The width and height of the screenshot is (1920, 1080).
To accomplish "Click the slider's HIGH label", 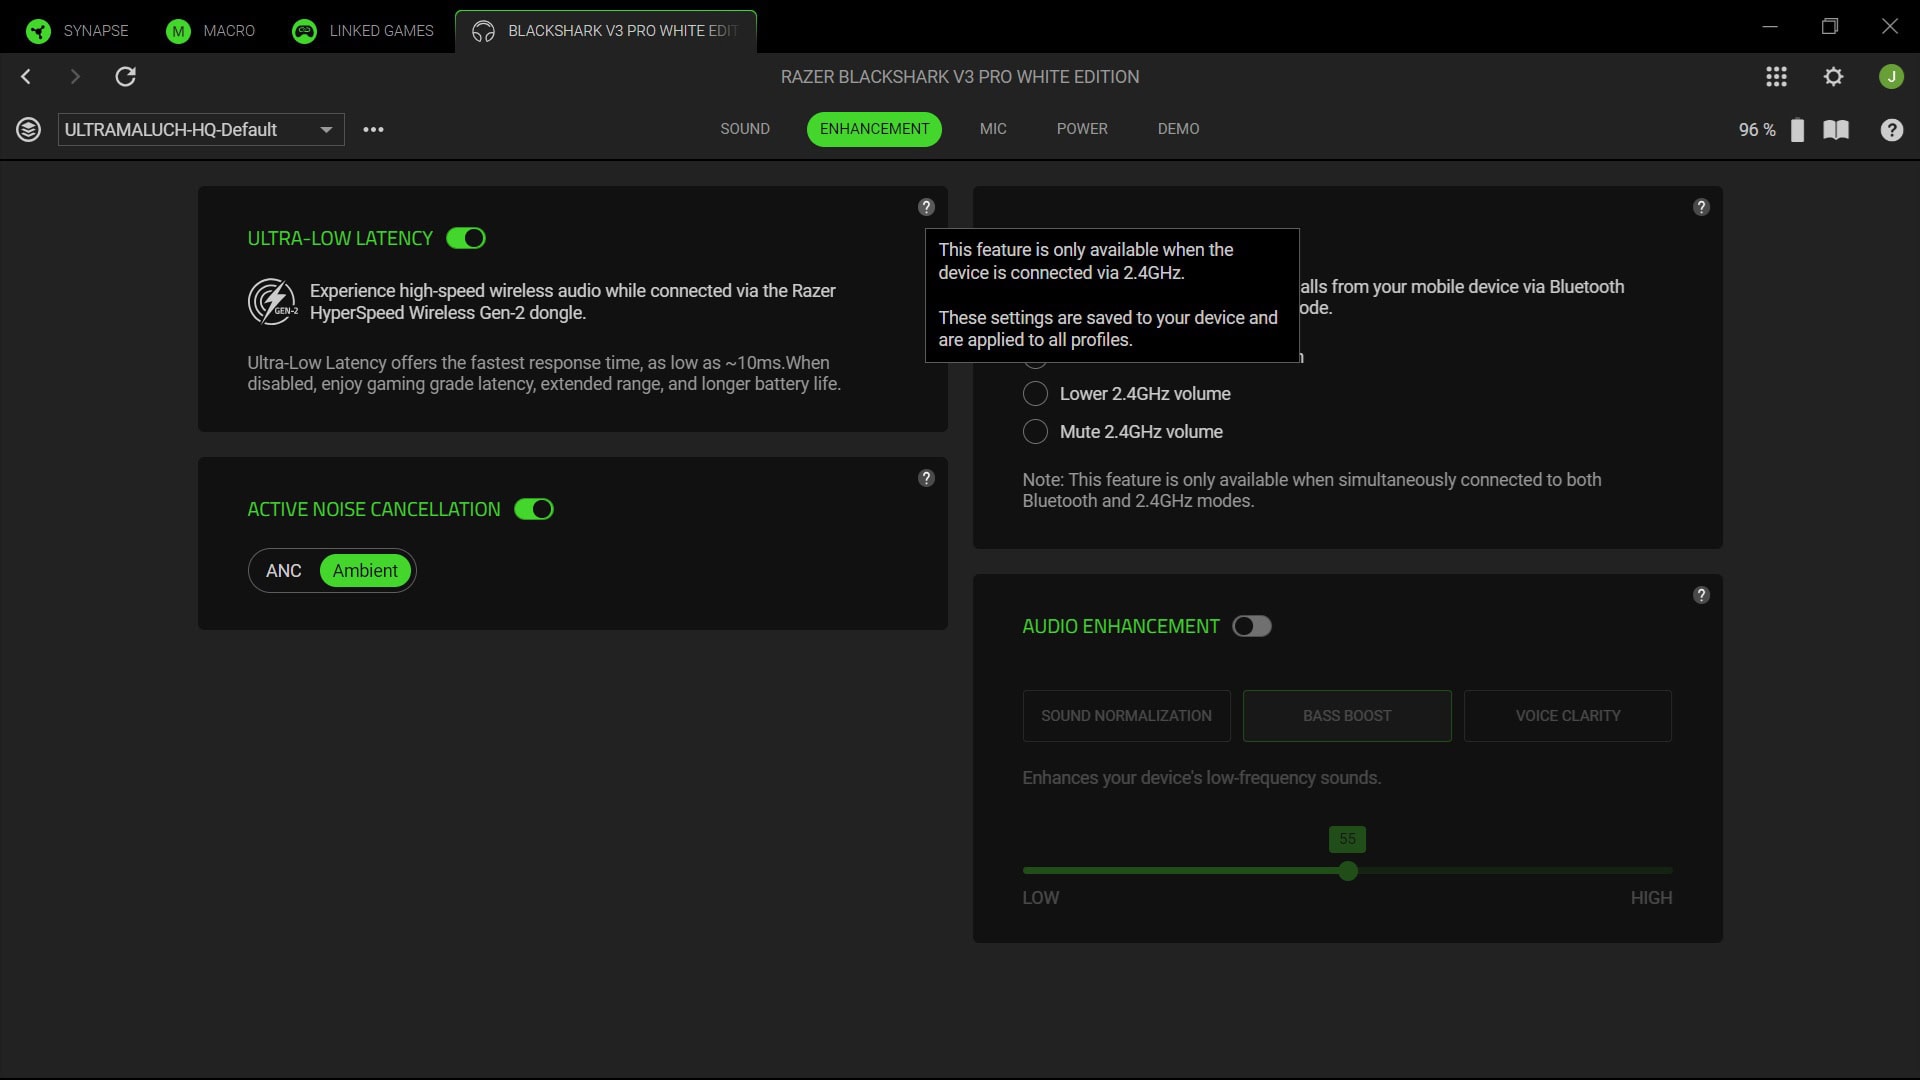I will (x=1651, y=898).
